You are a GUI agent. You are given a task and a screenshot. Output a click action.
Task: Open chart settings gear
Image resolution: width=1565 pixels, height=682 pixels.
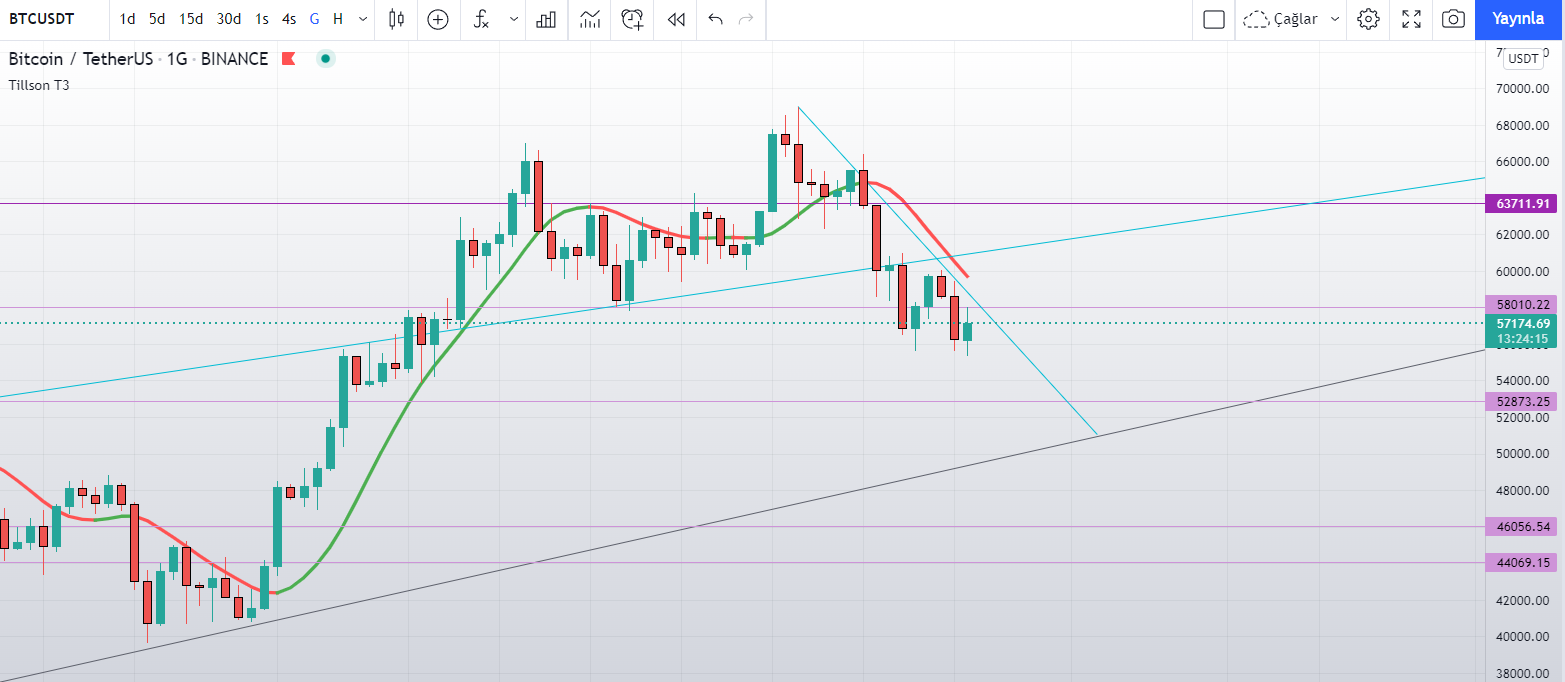1369,19
